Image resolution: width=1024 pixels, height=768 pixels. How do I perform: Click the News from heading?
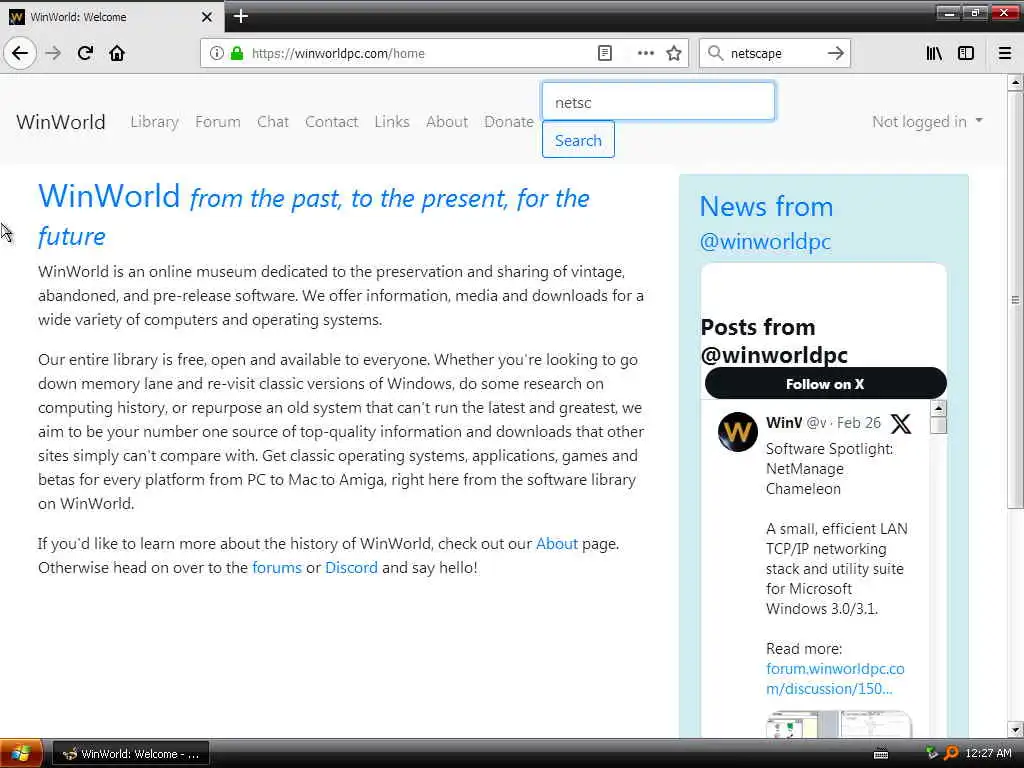click(766, 206)
